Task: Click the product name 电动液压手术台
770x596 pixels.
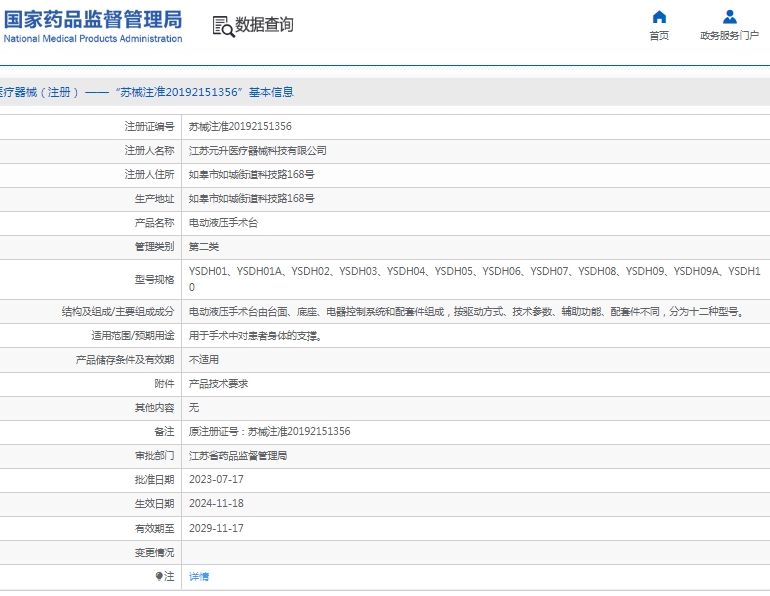Action: pyautogui.click(x=223, y=223)
